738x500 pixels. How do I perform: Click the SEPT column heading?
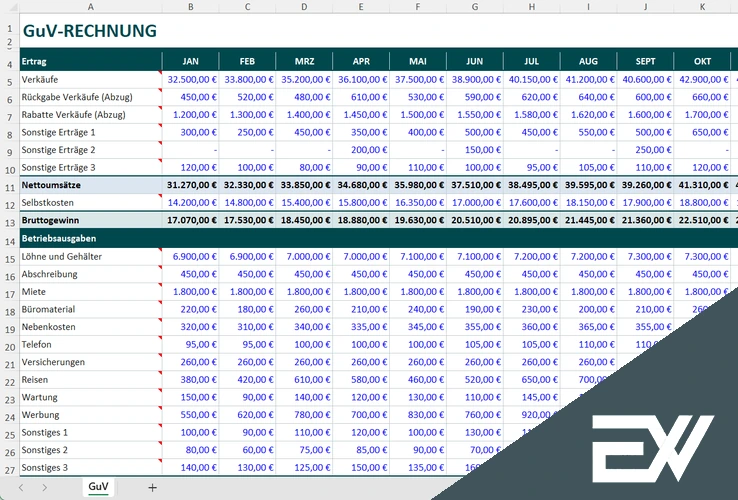[x=645, y=61]
